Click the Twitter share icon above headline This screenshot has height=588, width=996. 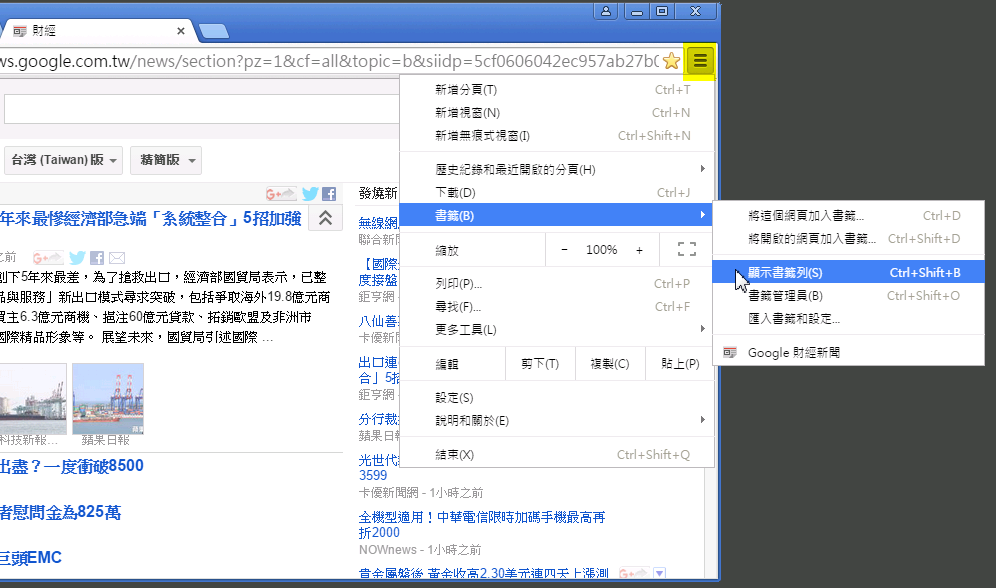pos(310,194)
